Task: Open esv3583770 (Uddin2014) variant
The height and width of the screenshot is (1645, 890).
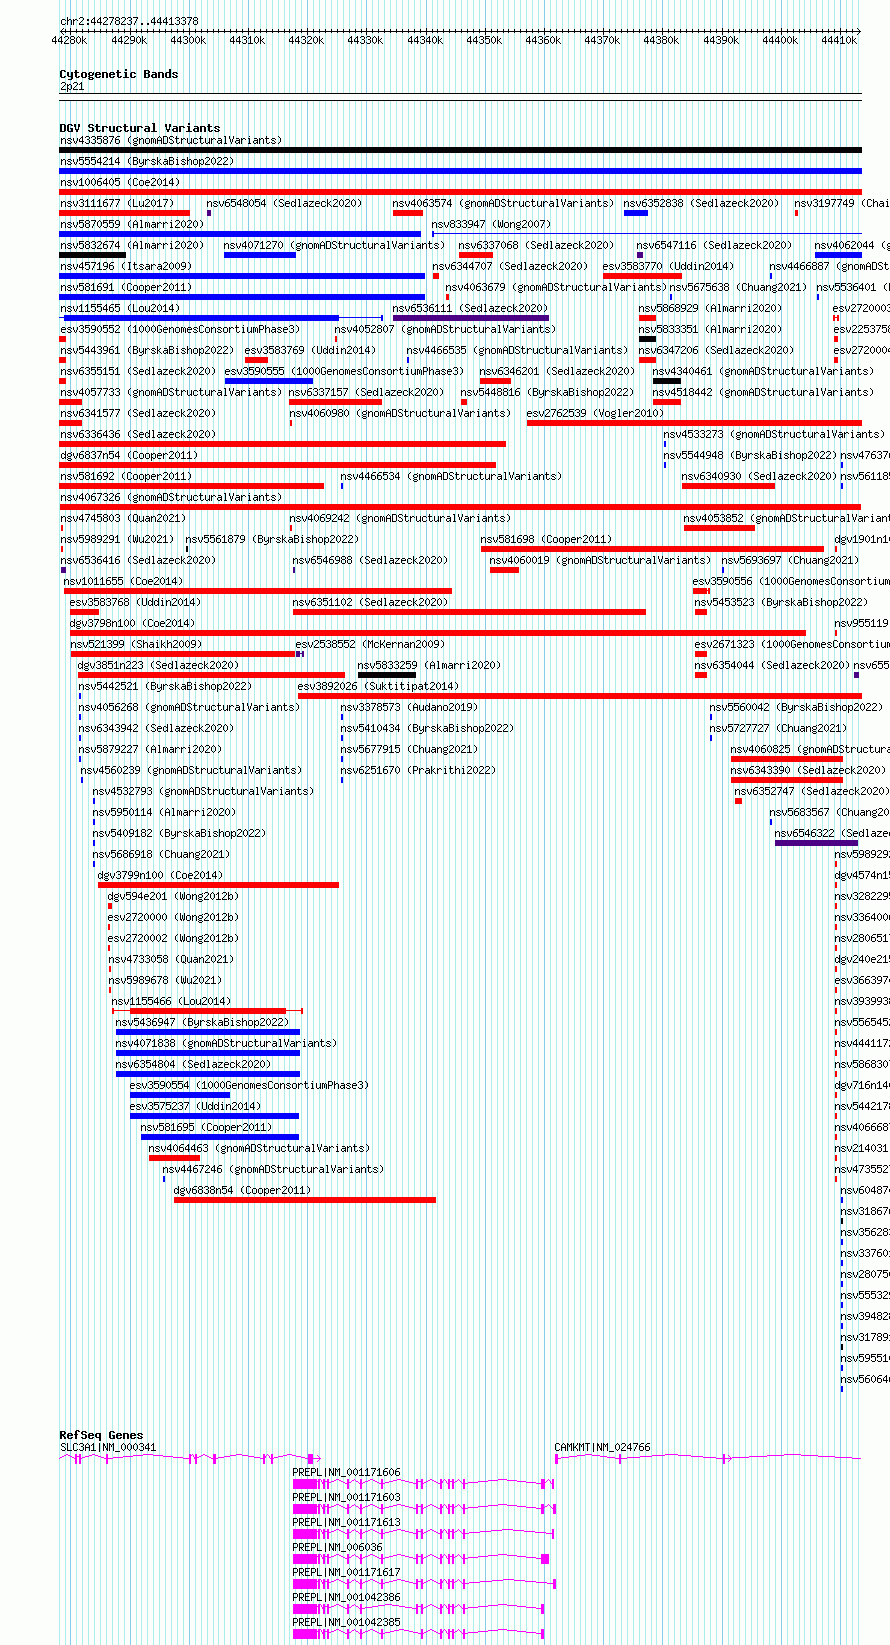Action: [x=668, y=266]
